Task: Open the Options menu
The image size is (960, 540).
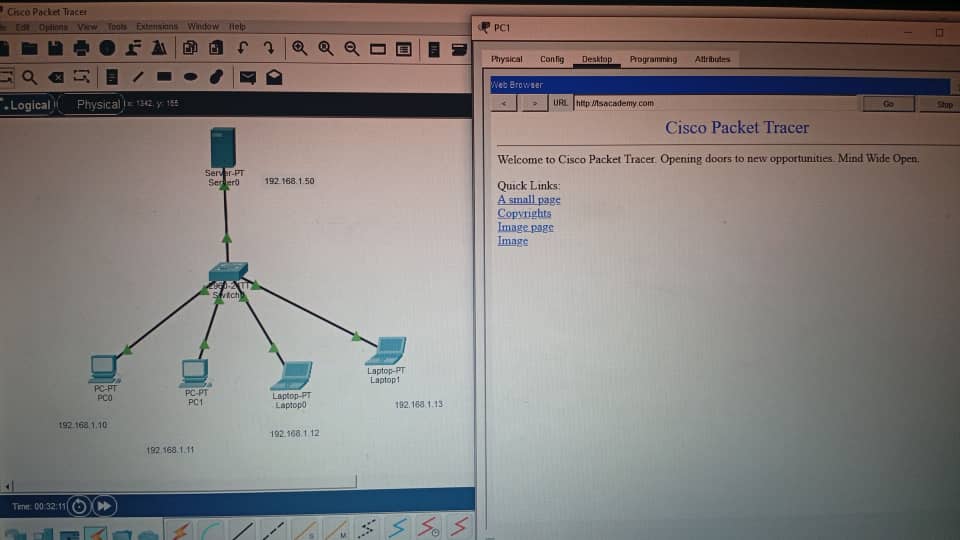Action: 53,28
